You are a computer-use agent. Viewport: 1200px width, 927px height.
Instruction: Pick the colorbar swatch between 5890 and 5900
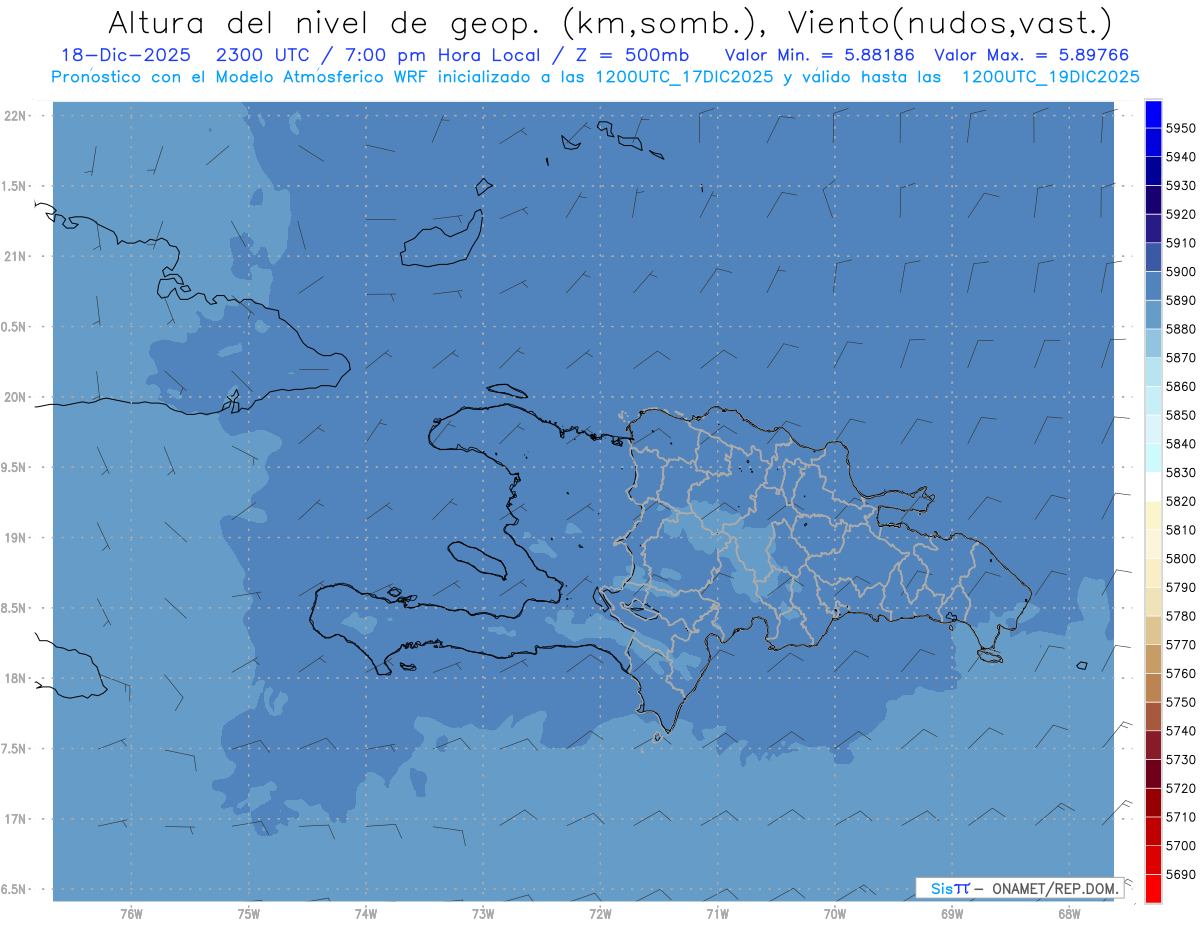pos(1153,286)
